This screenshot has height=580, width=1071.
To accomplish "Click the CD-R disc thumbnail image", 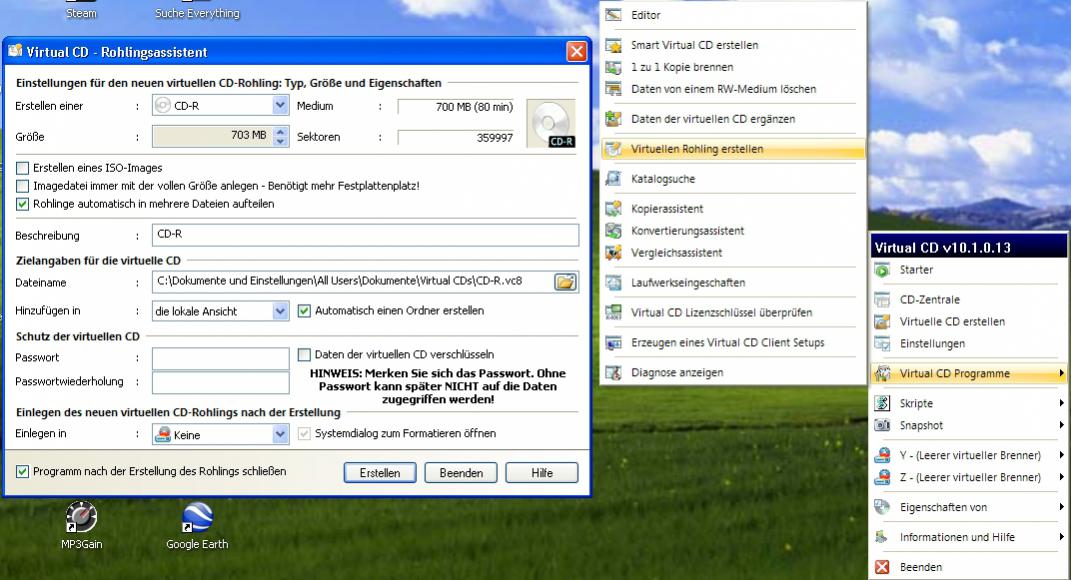I will pos(551,124).
